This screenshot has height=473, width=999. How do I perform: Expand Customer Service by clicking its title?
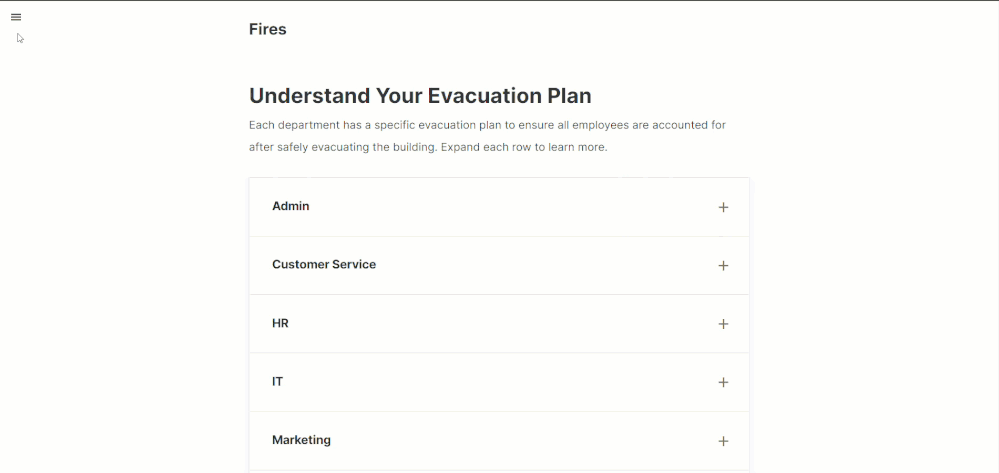click(x=323, y=265)
